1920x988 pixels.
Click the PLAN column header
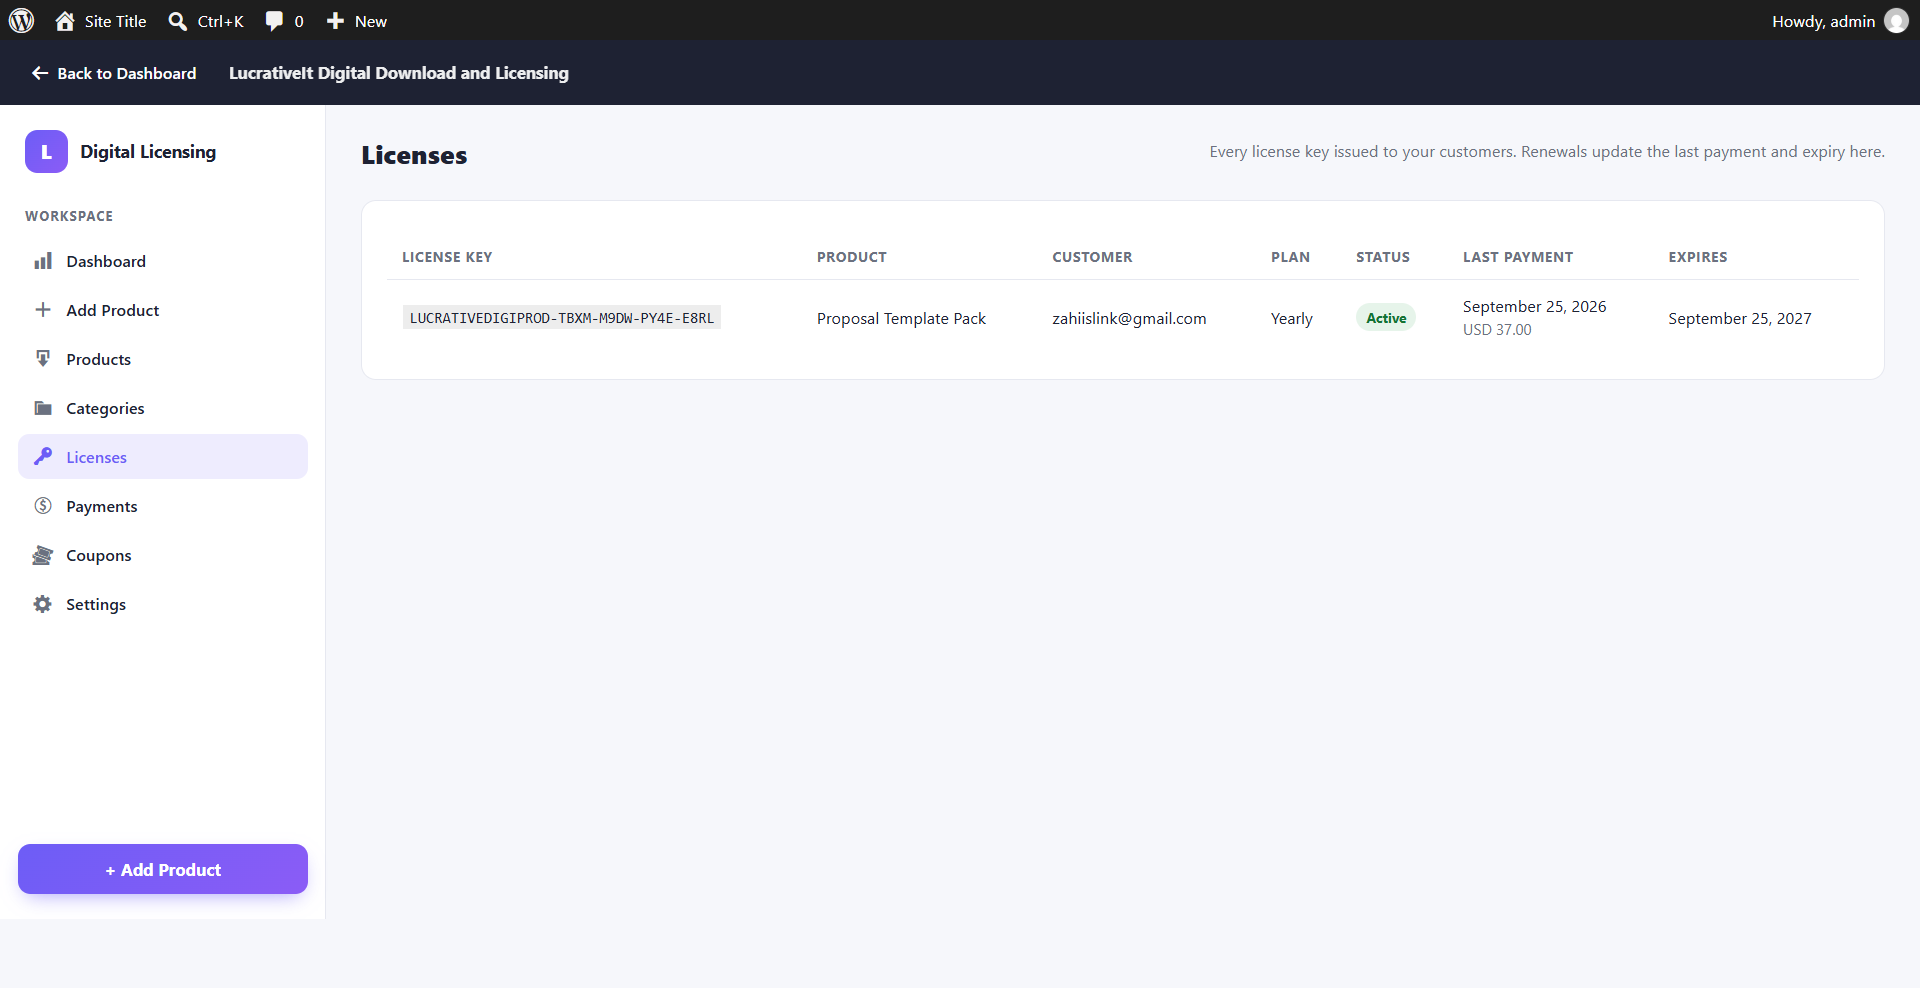click(1290, 257)
